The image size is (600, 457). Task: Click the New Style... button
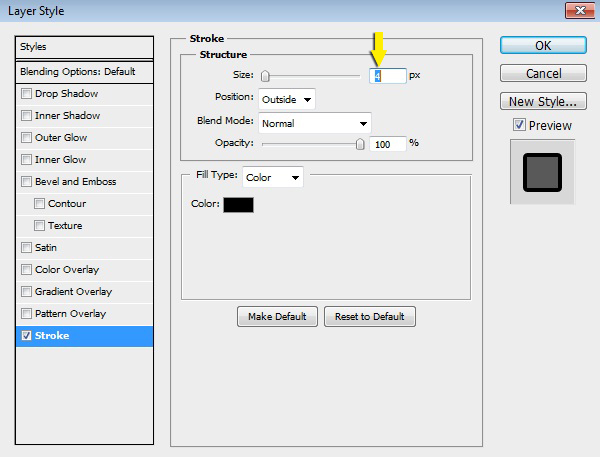[x=542, y=101]
